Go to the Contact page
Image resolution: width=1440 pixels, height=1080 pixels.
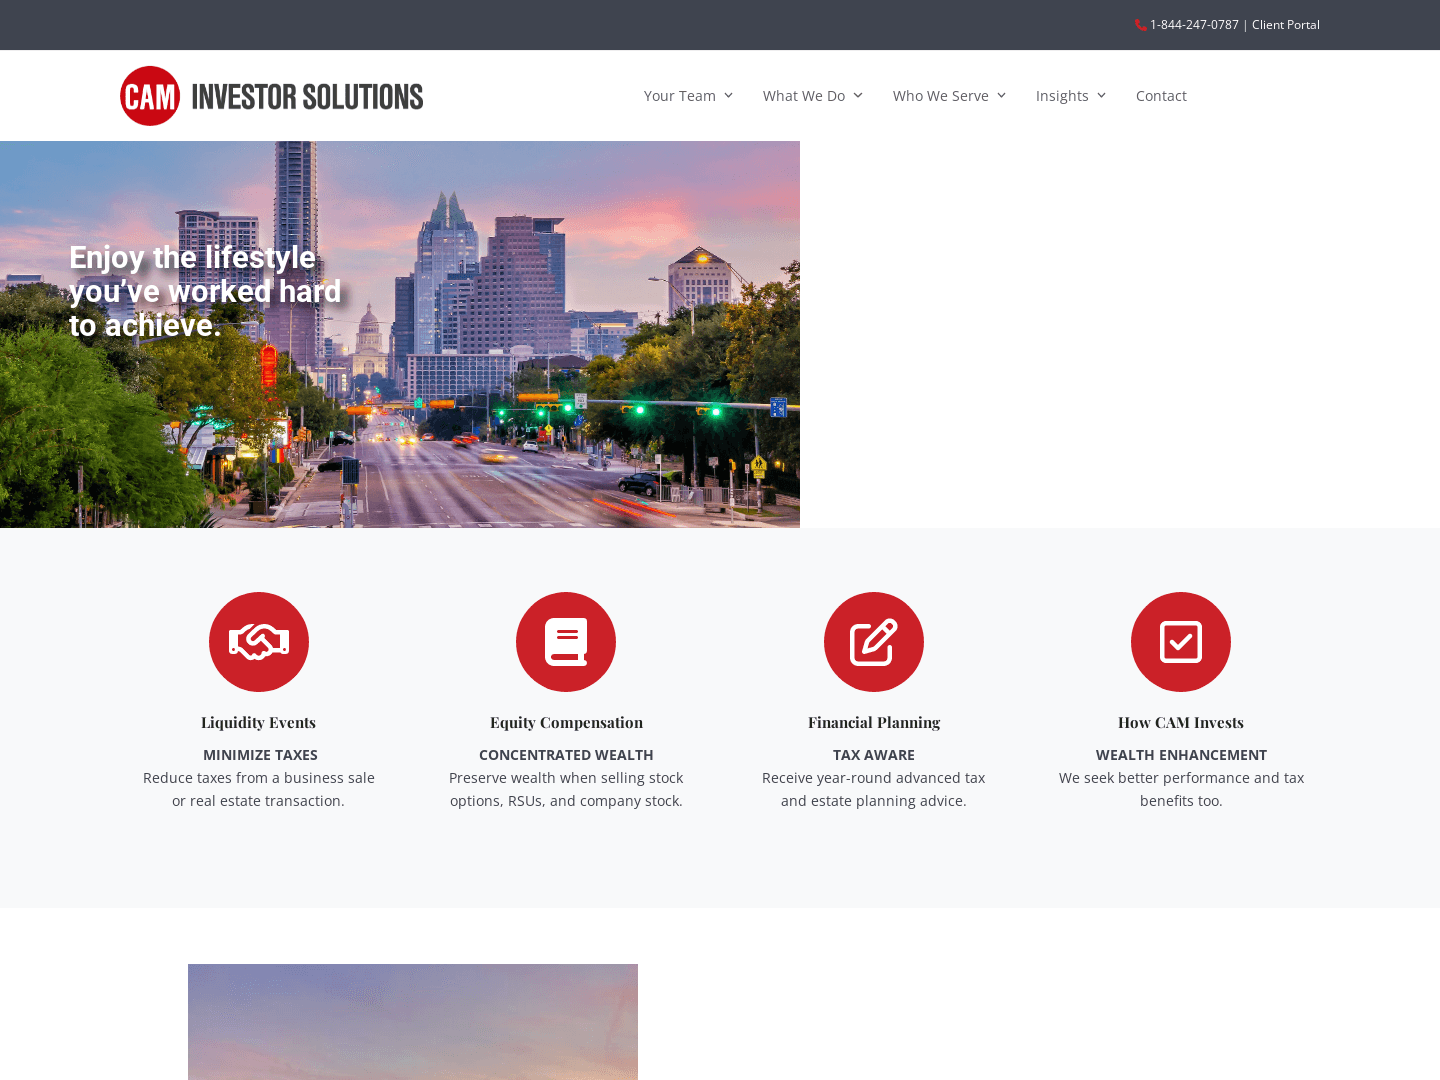coord(1161,96)
